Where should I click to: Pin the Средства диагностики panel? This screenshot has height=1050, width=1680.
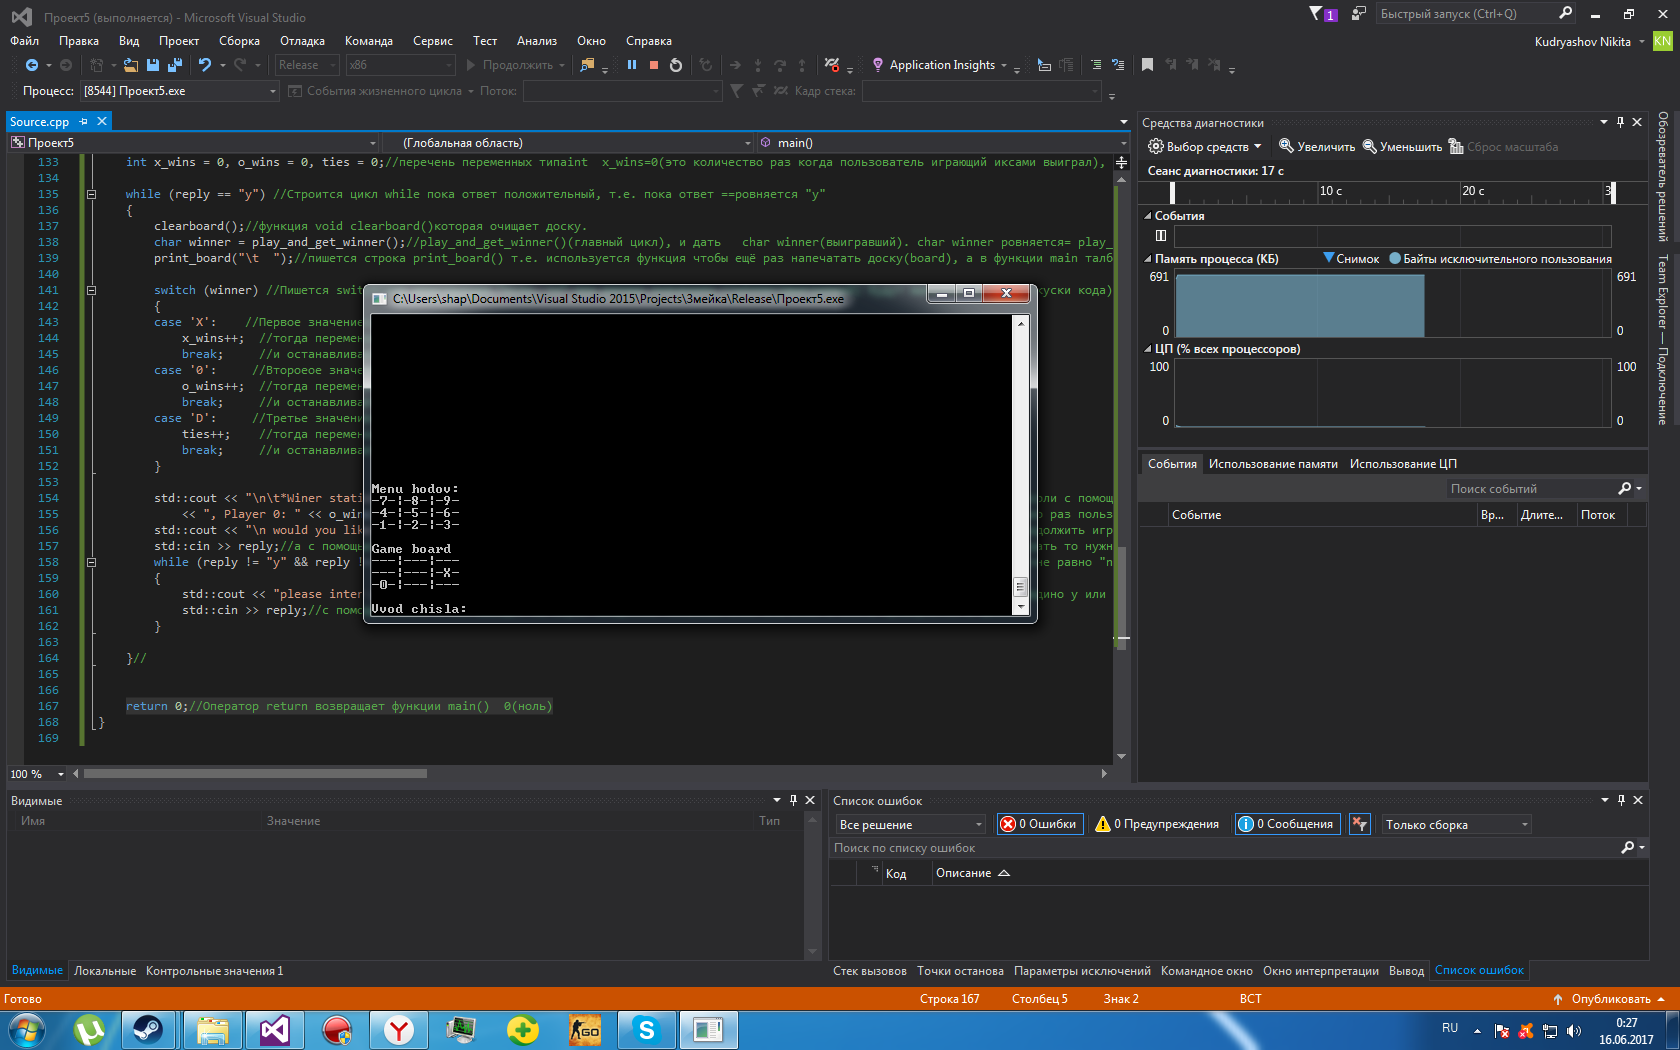pyautogui.click(x=1621, y=122)
